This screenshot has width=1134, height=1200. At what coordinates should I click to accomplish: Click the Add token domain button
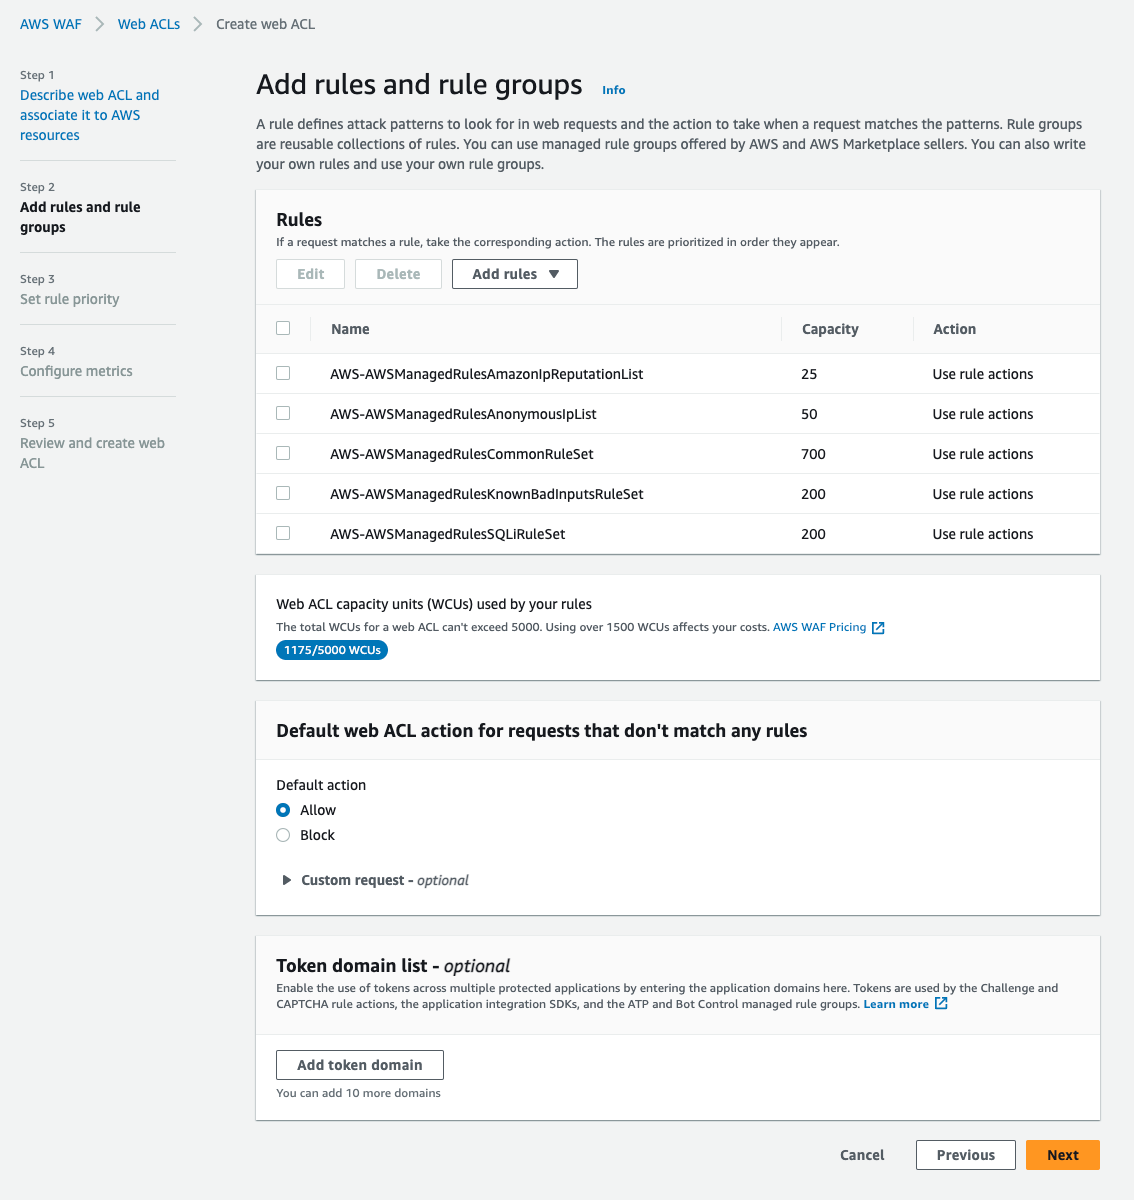(360, 1065)
